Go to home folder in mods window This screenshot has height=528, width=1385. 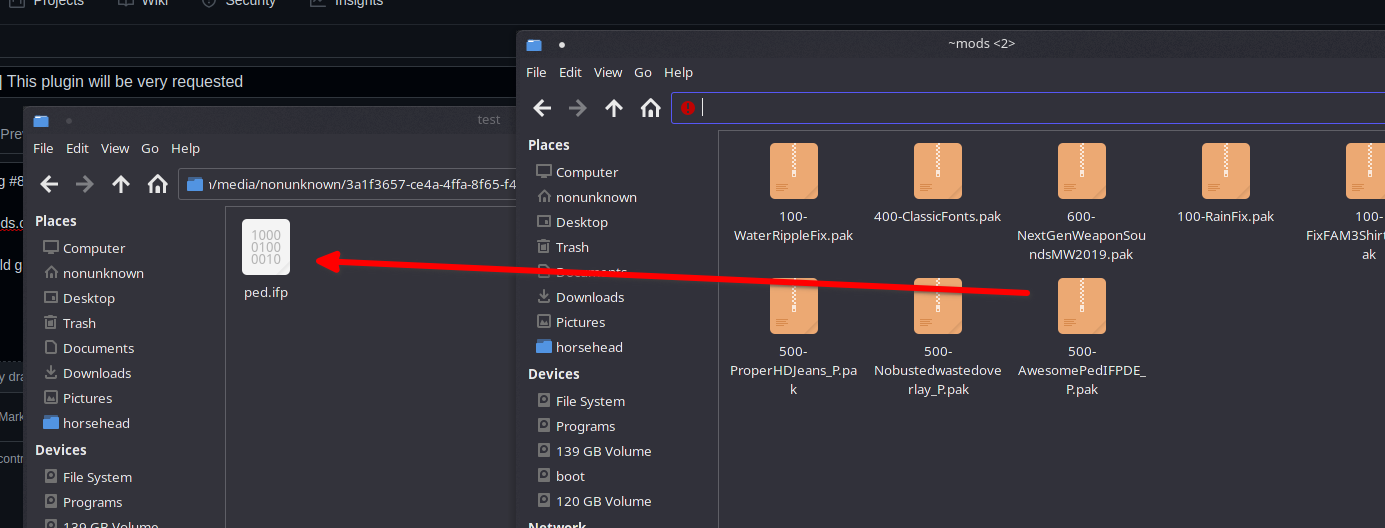(650, 108)
